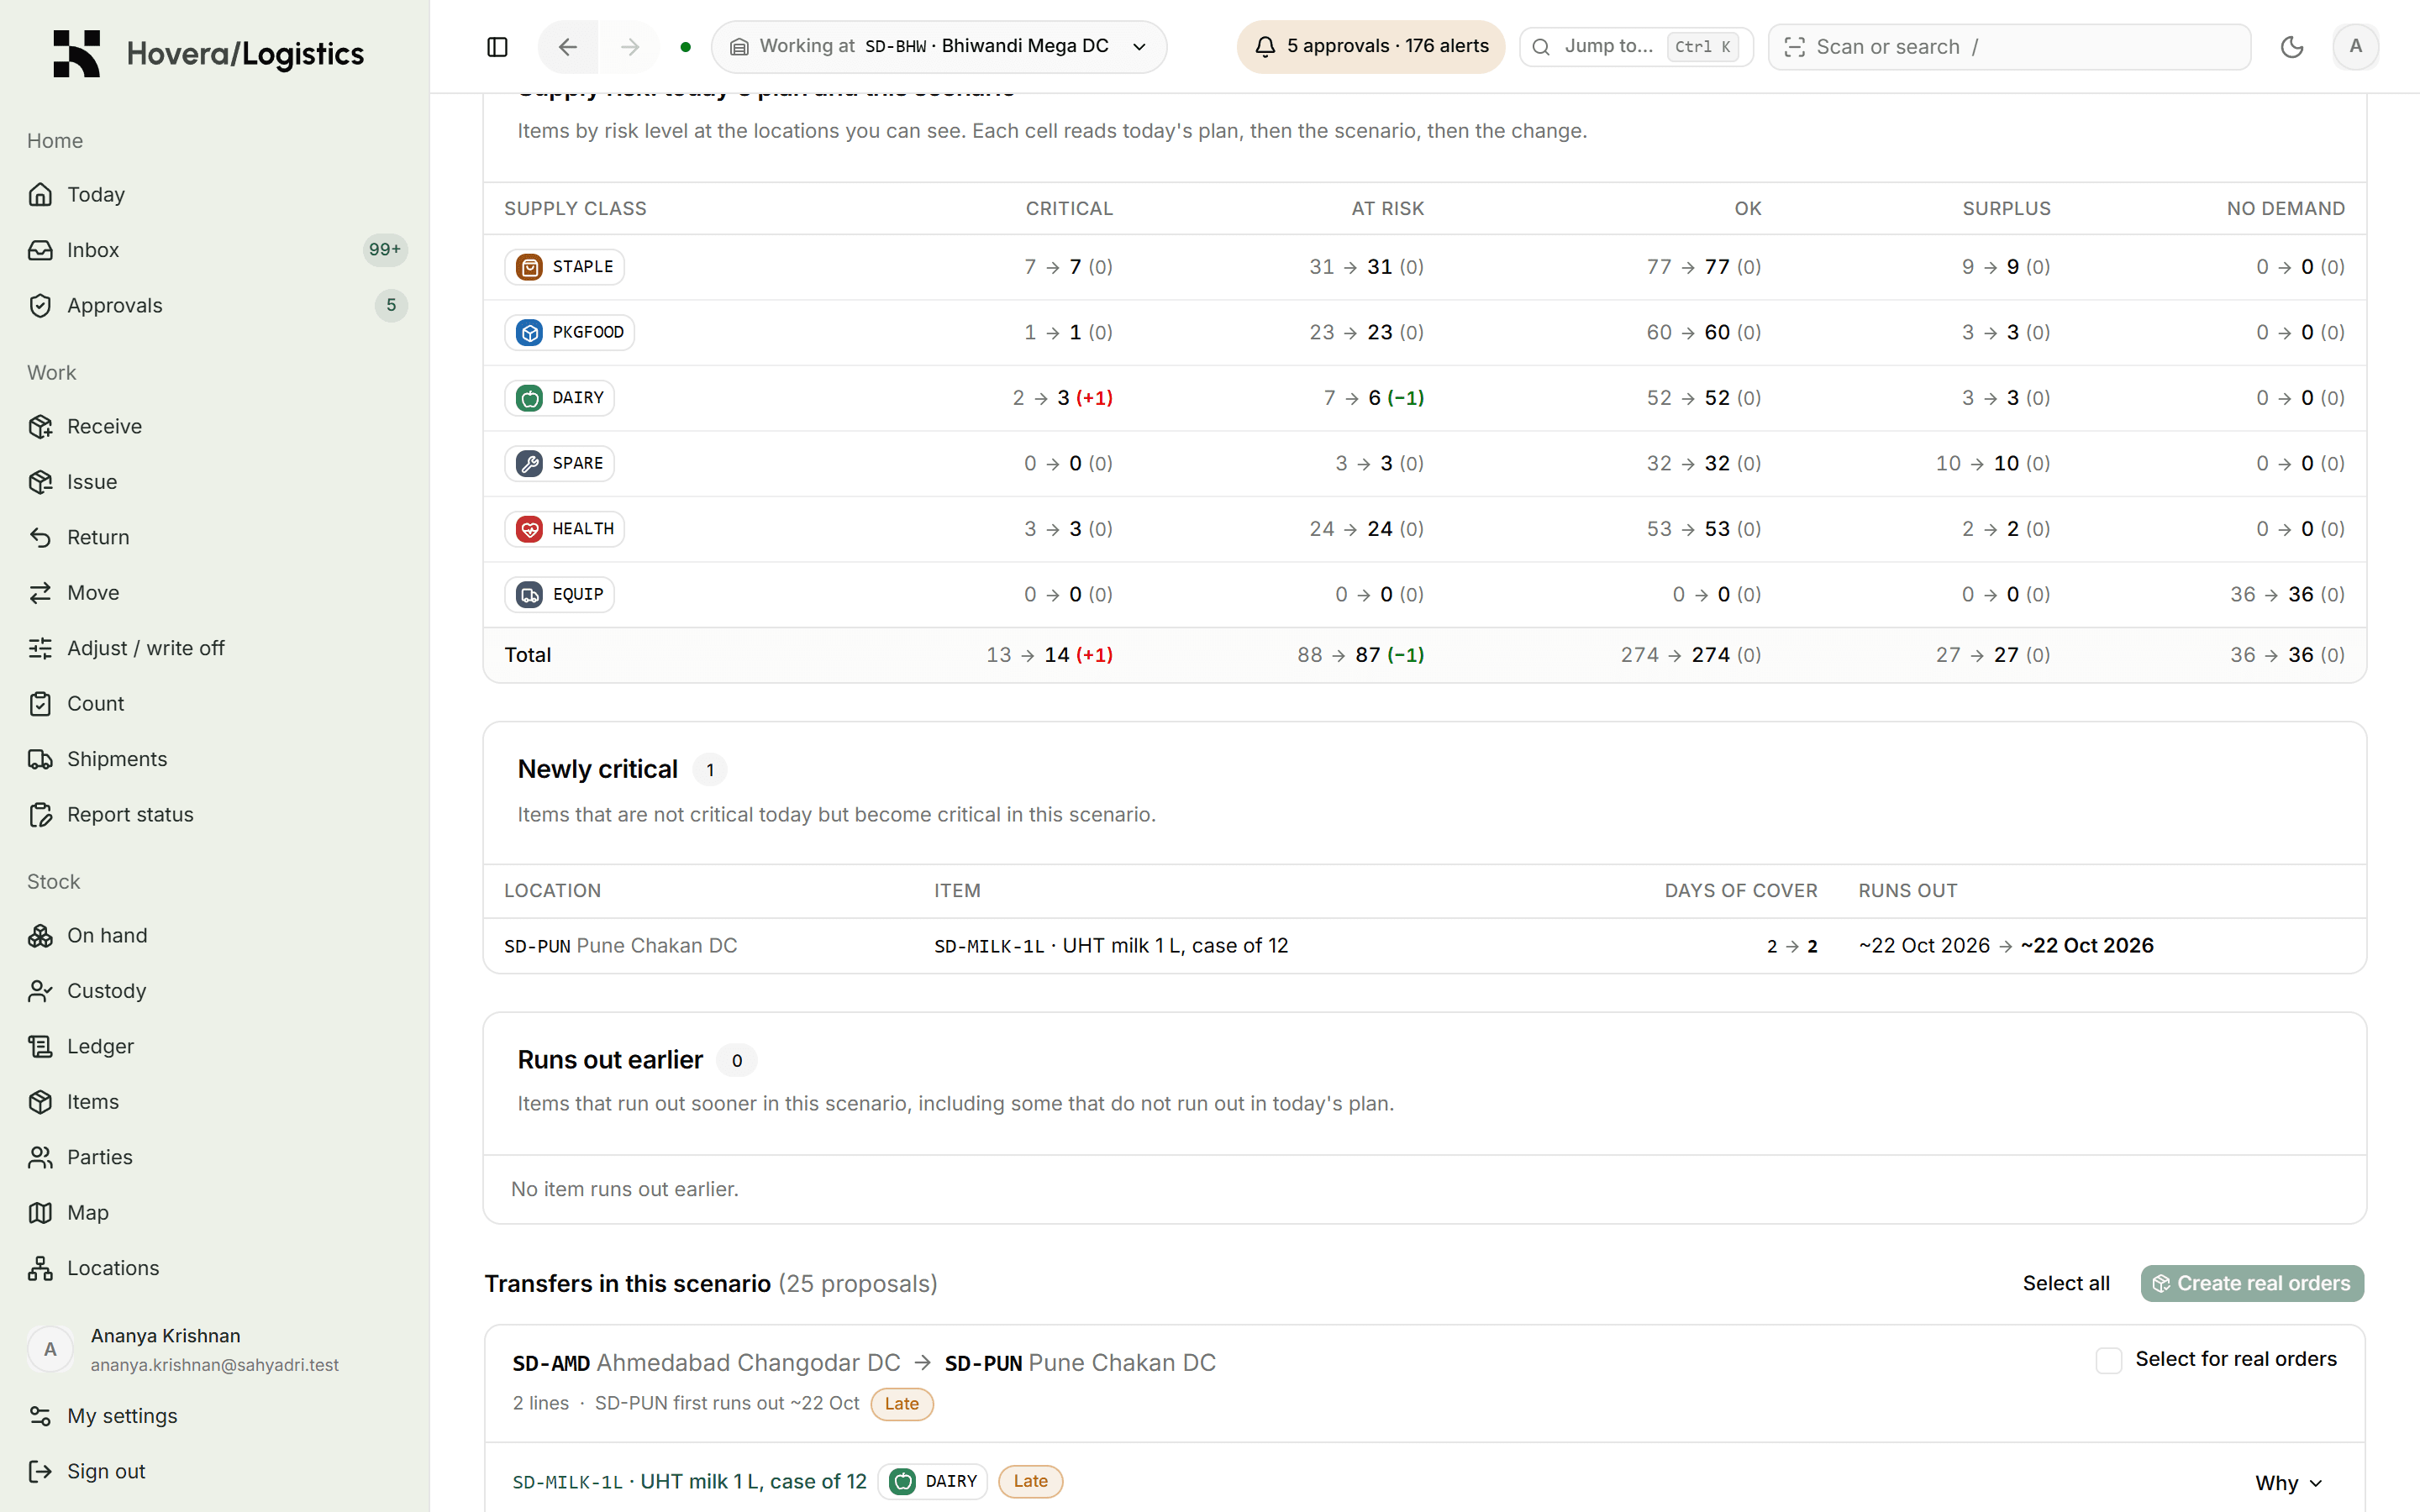2420x1512 pixels.
Task: Click the SPARE wrench icon
Action: (529, 463)
